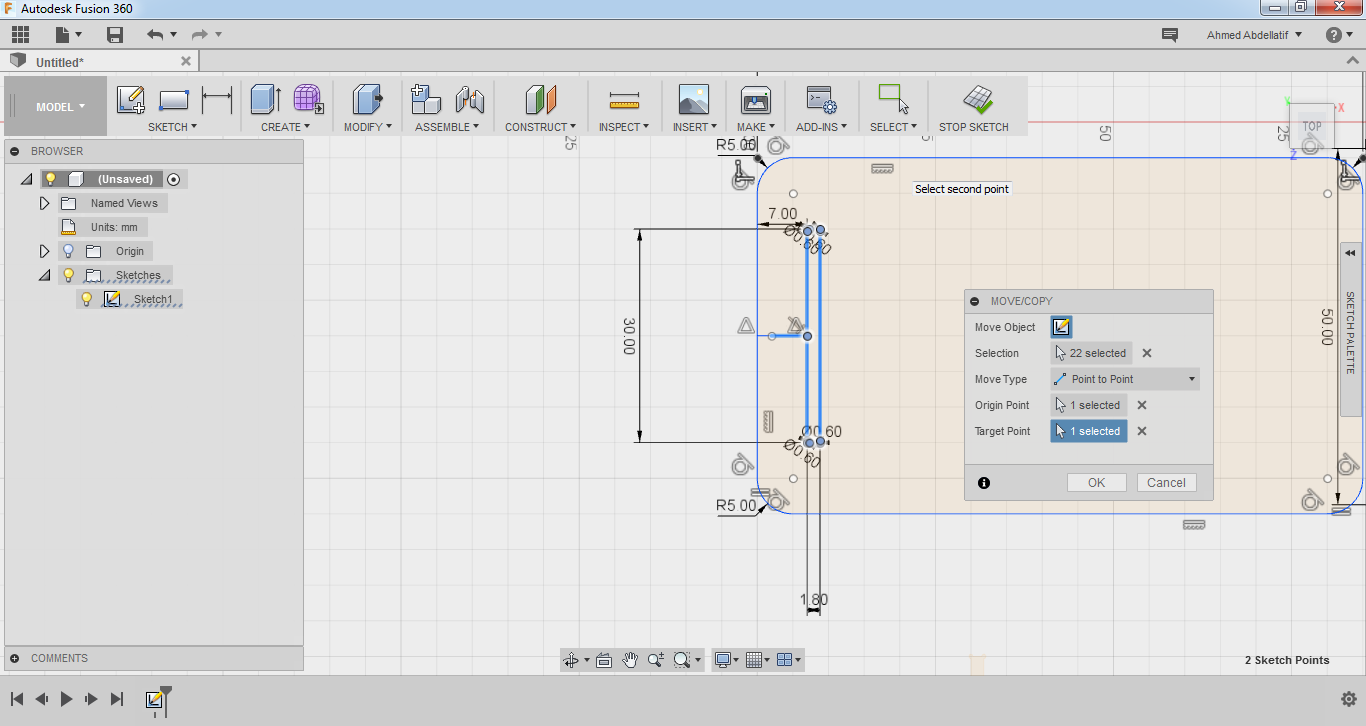Cancel the Move/Copy dialog
The height and width of the screenshot is (726, 1366).
[x=1166, y=482]
